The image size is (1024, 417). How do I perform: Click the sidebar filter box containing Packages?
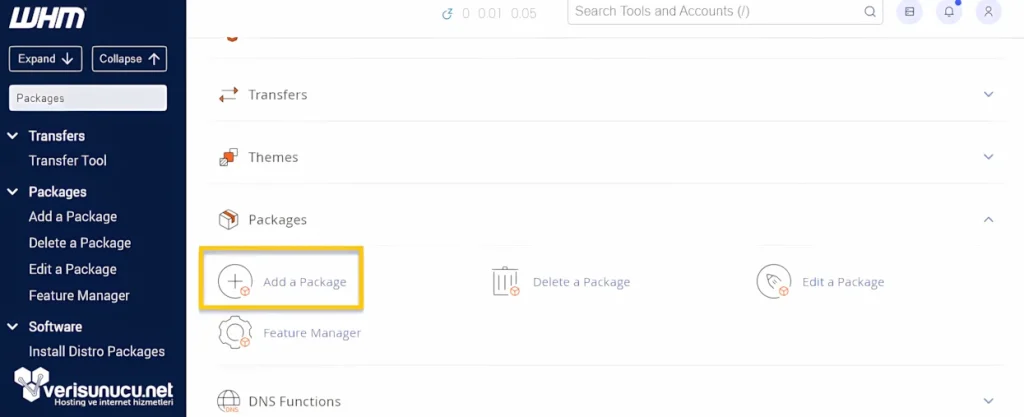point(88,98)
